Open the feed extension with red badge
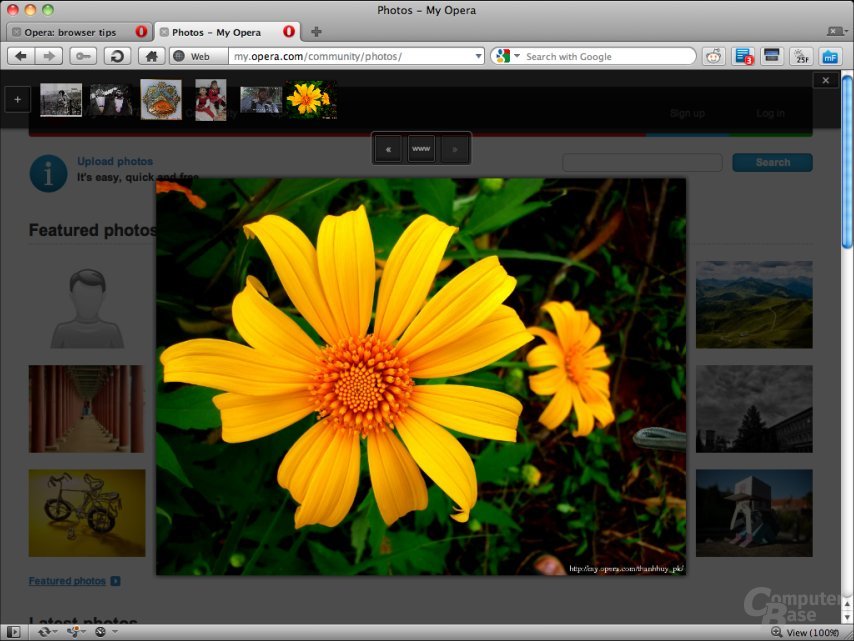Image resolution: width=854 pixels, height=641 pixels. (x=743, y=56)
